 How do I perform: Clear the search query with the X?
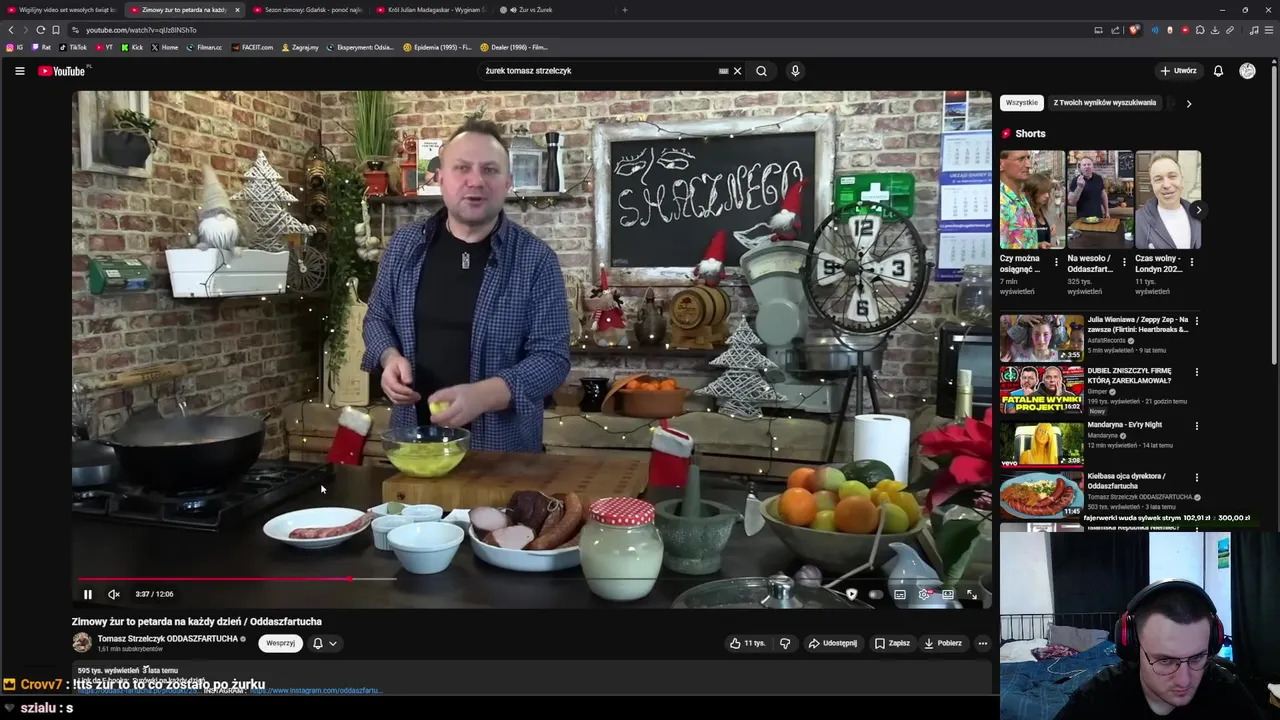(x=738, y=71)
